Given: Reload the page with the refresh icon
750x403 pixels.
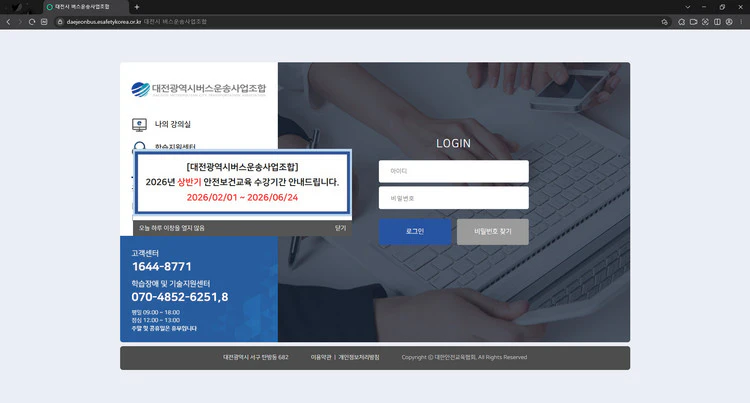Looking at the screenshot, I should tap(32, 21).
